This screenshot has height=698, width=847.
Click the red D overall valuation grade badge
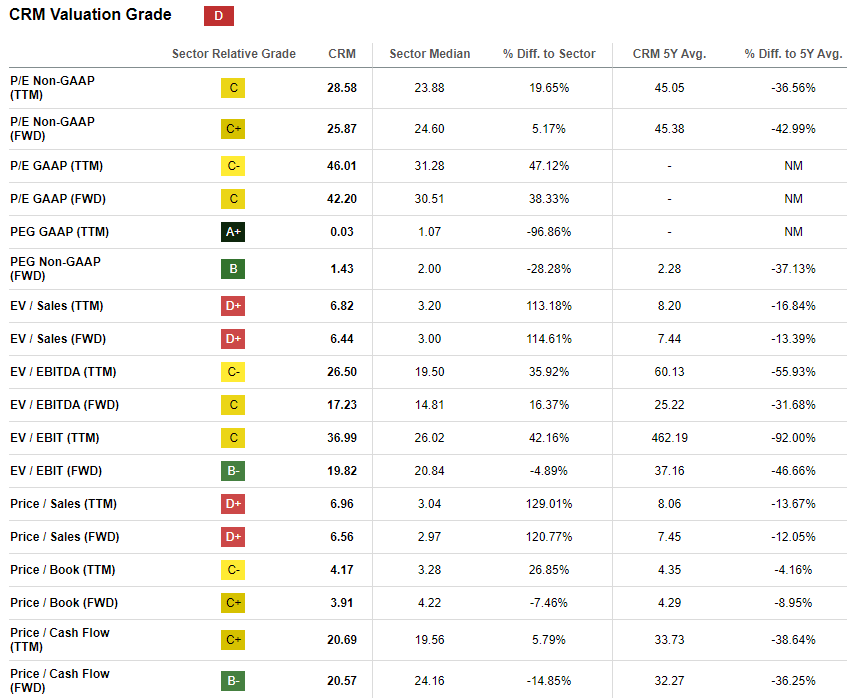click(219, 16)
